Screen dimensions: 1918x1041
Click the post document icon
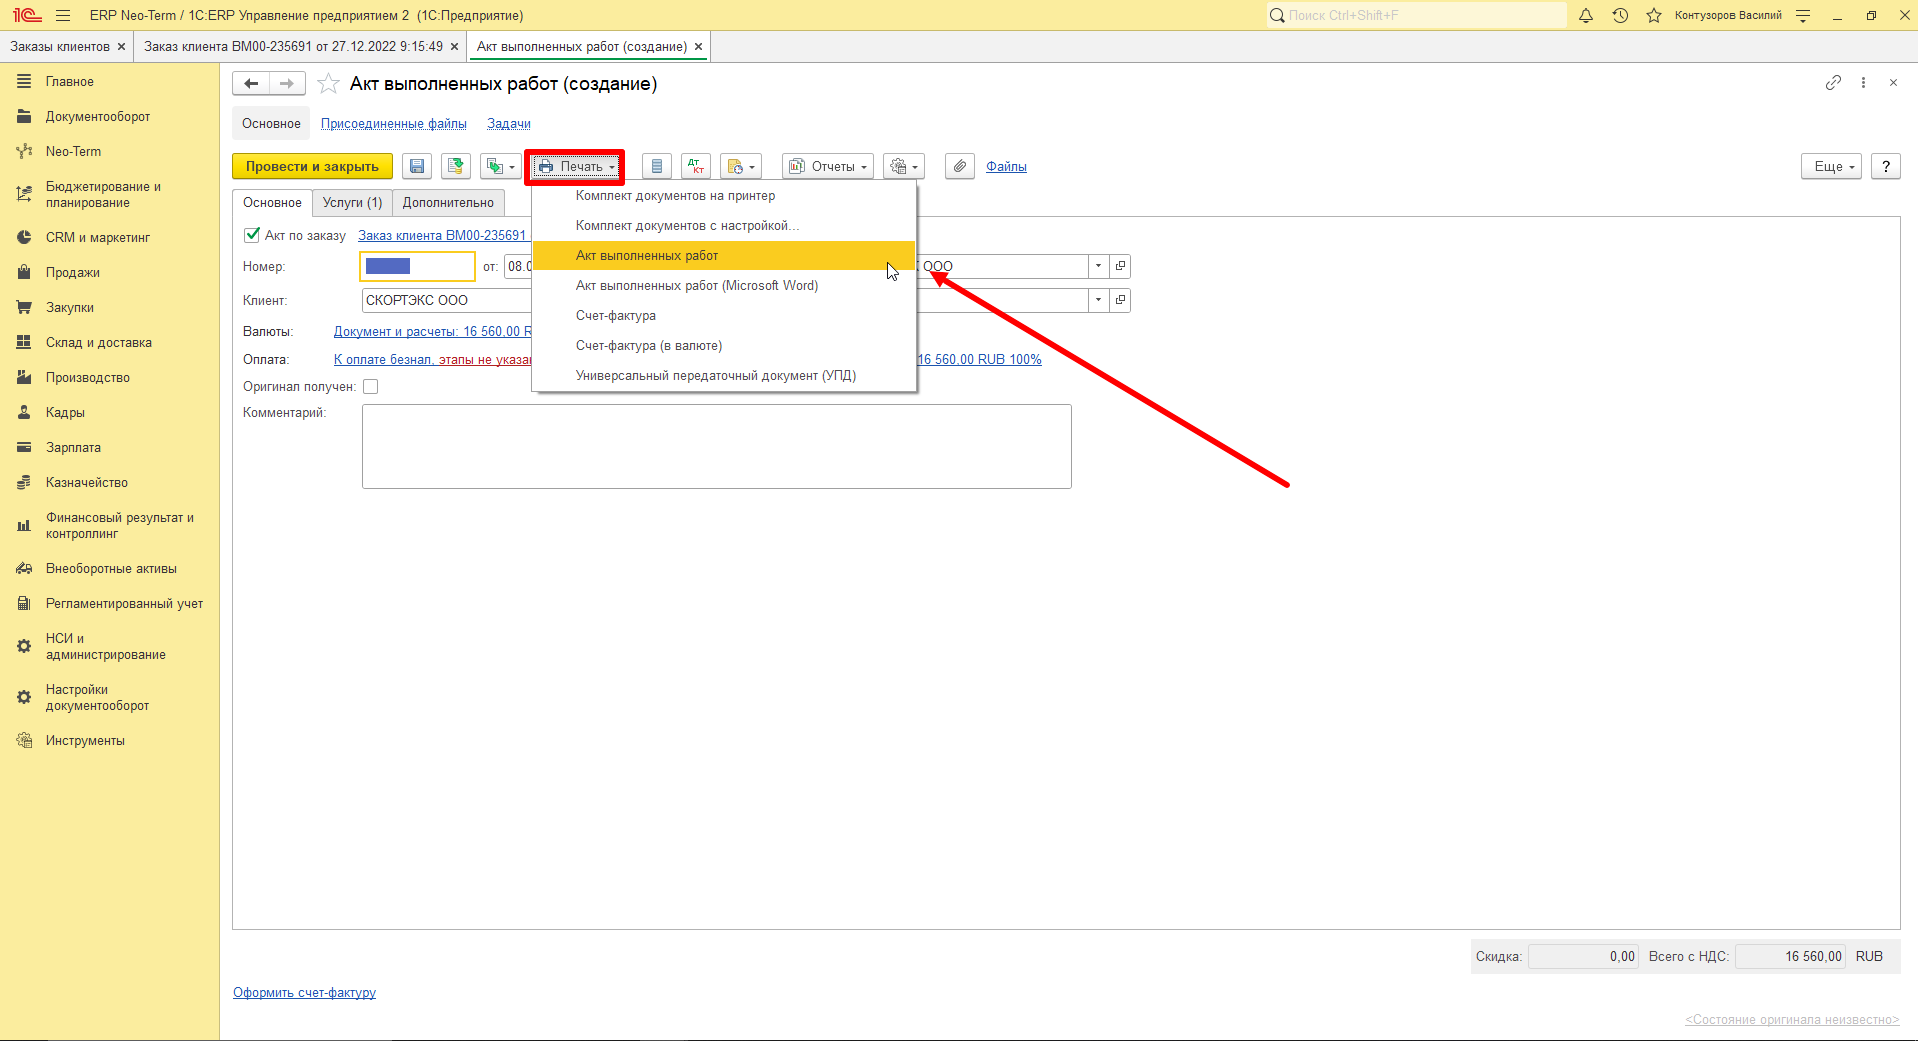coord(456,166)
